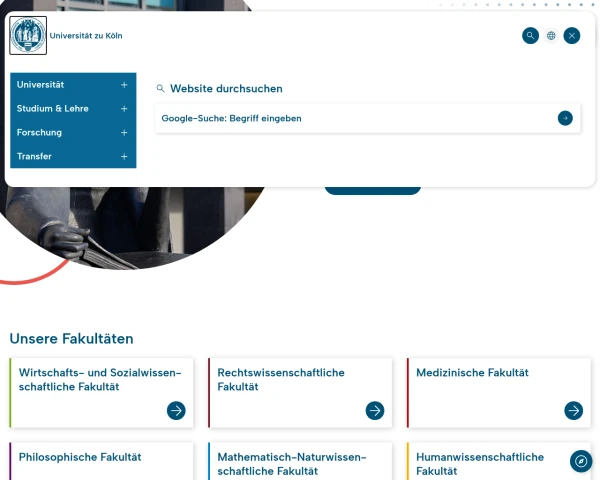Click the compass quick-navigation floating icon
The height and width of the screenshot is (480, 600).
(581, 461)
